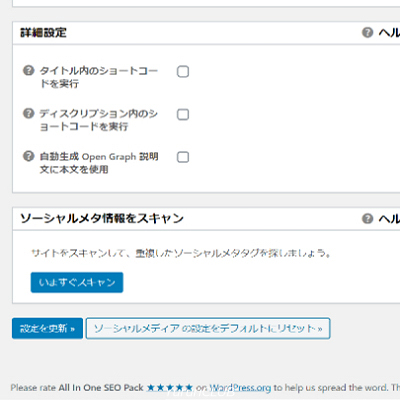The height and width of the screenshot is (400, 400).
Task: Collapse the ソーシャルメタ情報をスキャン panel title
Action: 102,219
